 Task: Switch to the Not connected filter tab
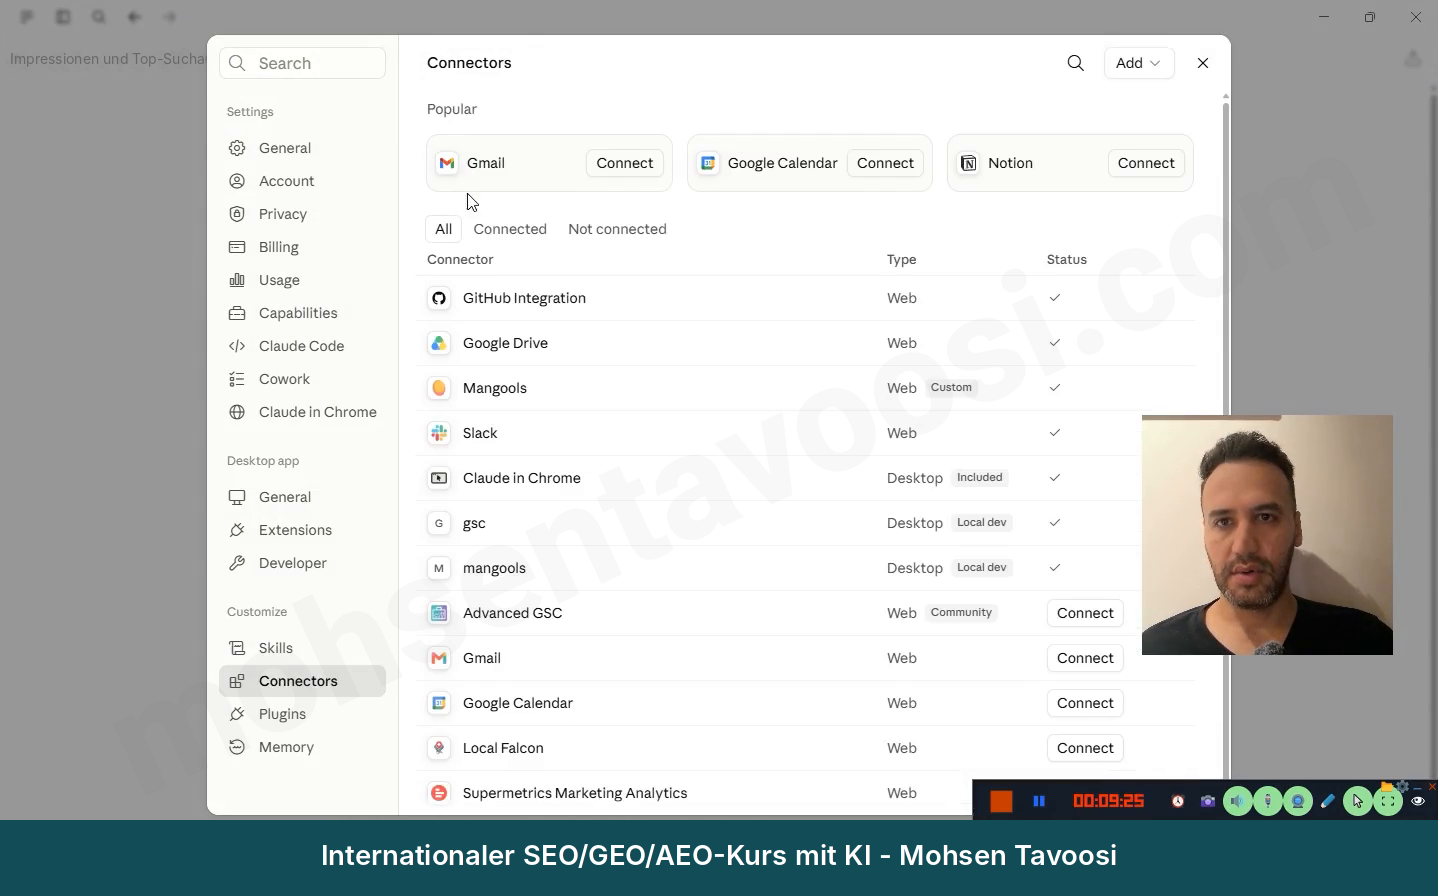click(x=617, y=229)
